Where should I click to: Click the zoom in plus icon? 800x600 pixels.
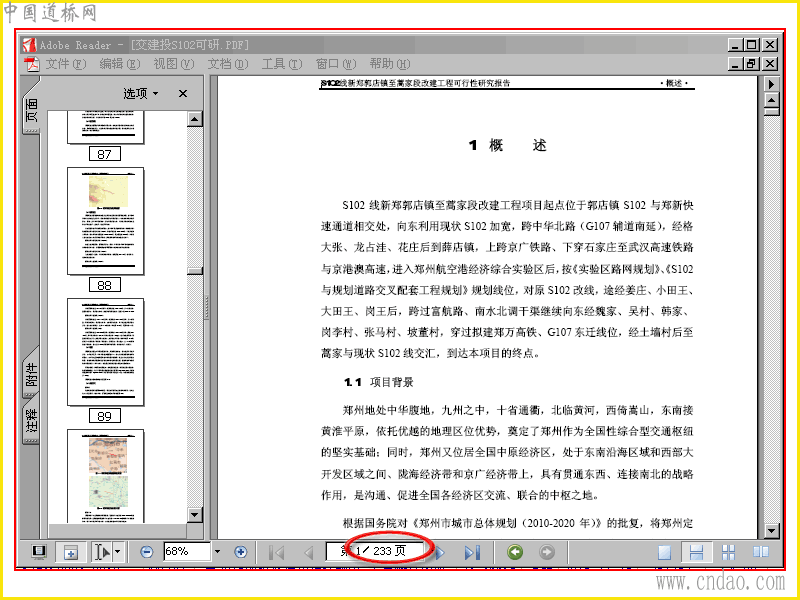click(240, 552)
